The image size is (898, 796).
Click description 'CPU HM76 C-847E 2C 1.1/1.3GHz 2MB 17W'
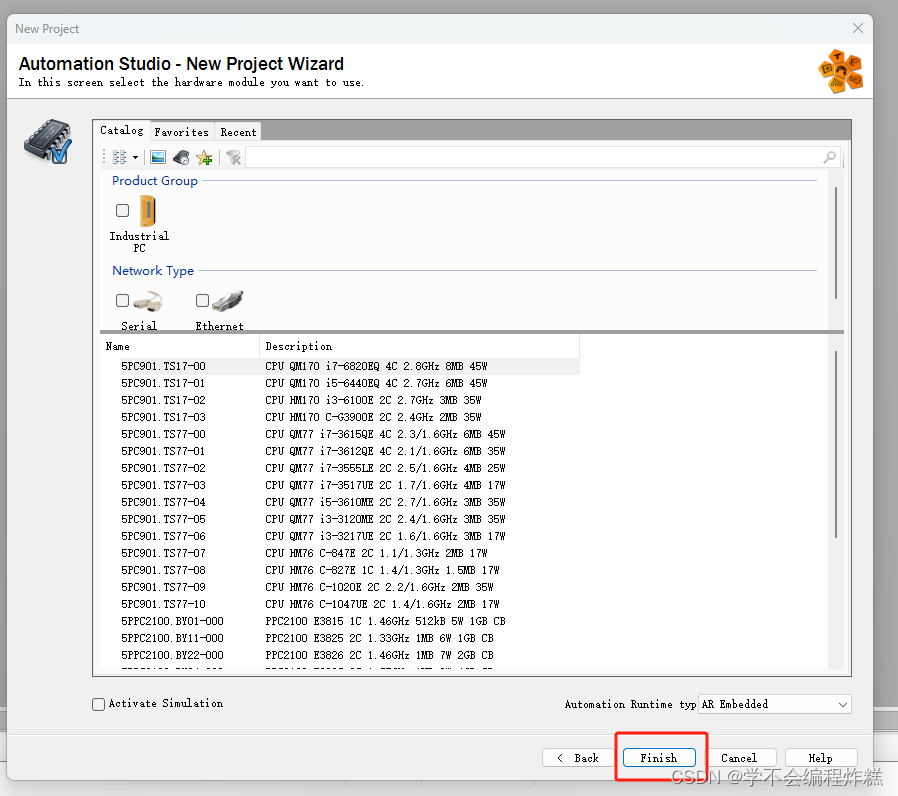pyautogui.click(x=376, y=553)
